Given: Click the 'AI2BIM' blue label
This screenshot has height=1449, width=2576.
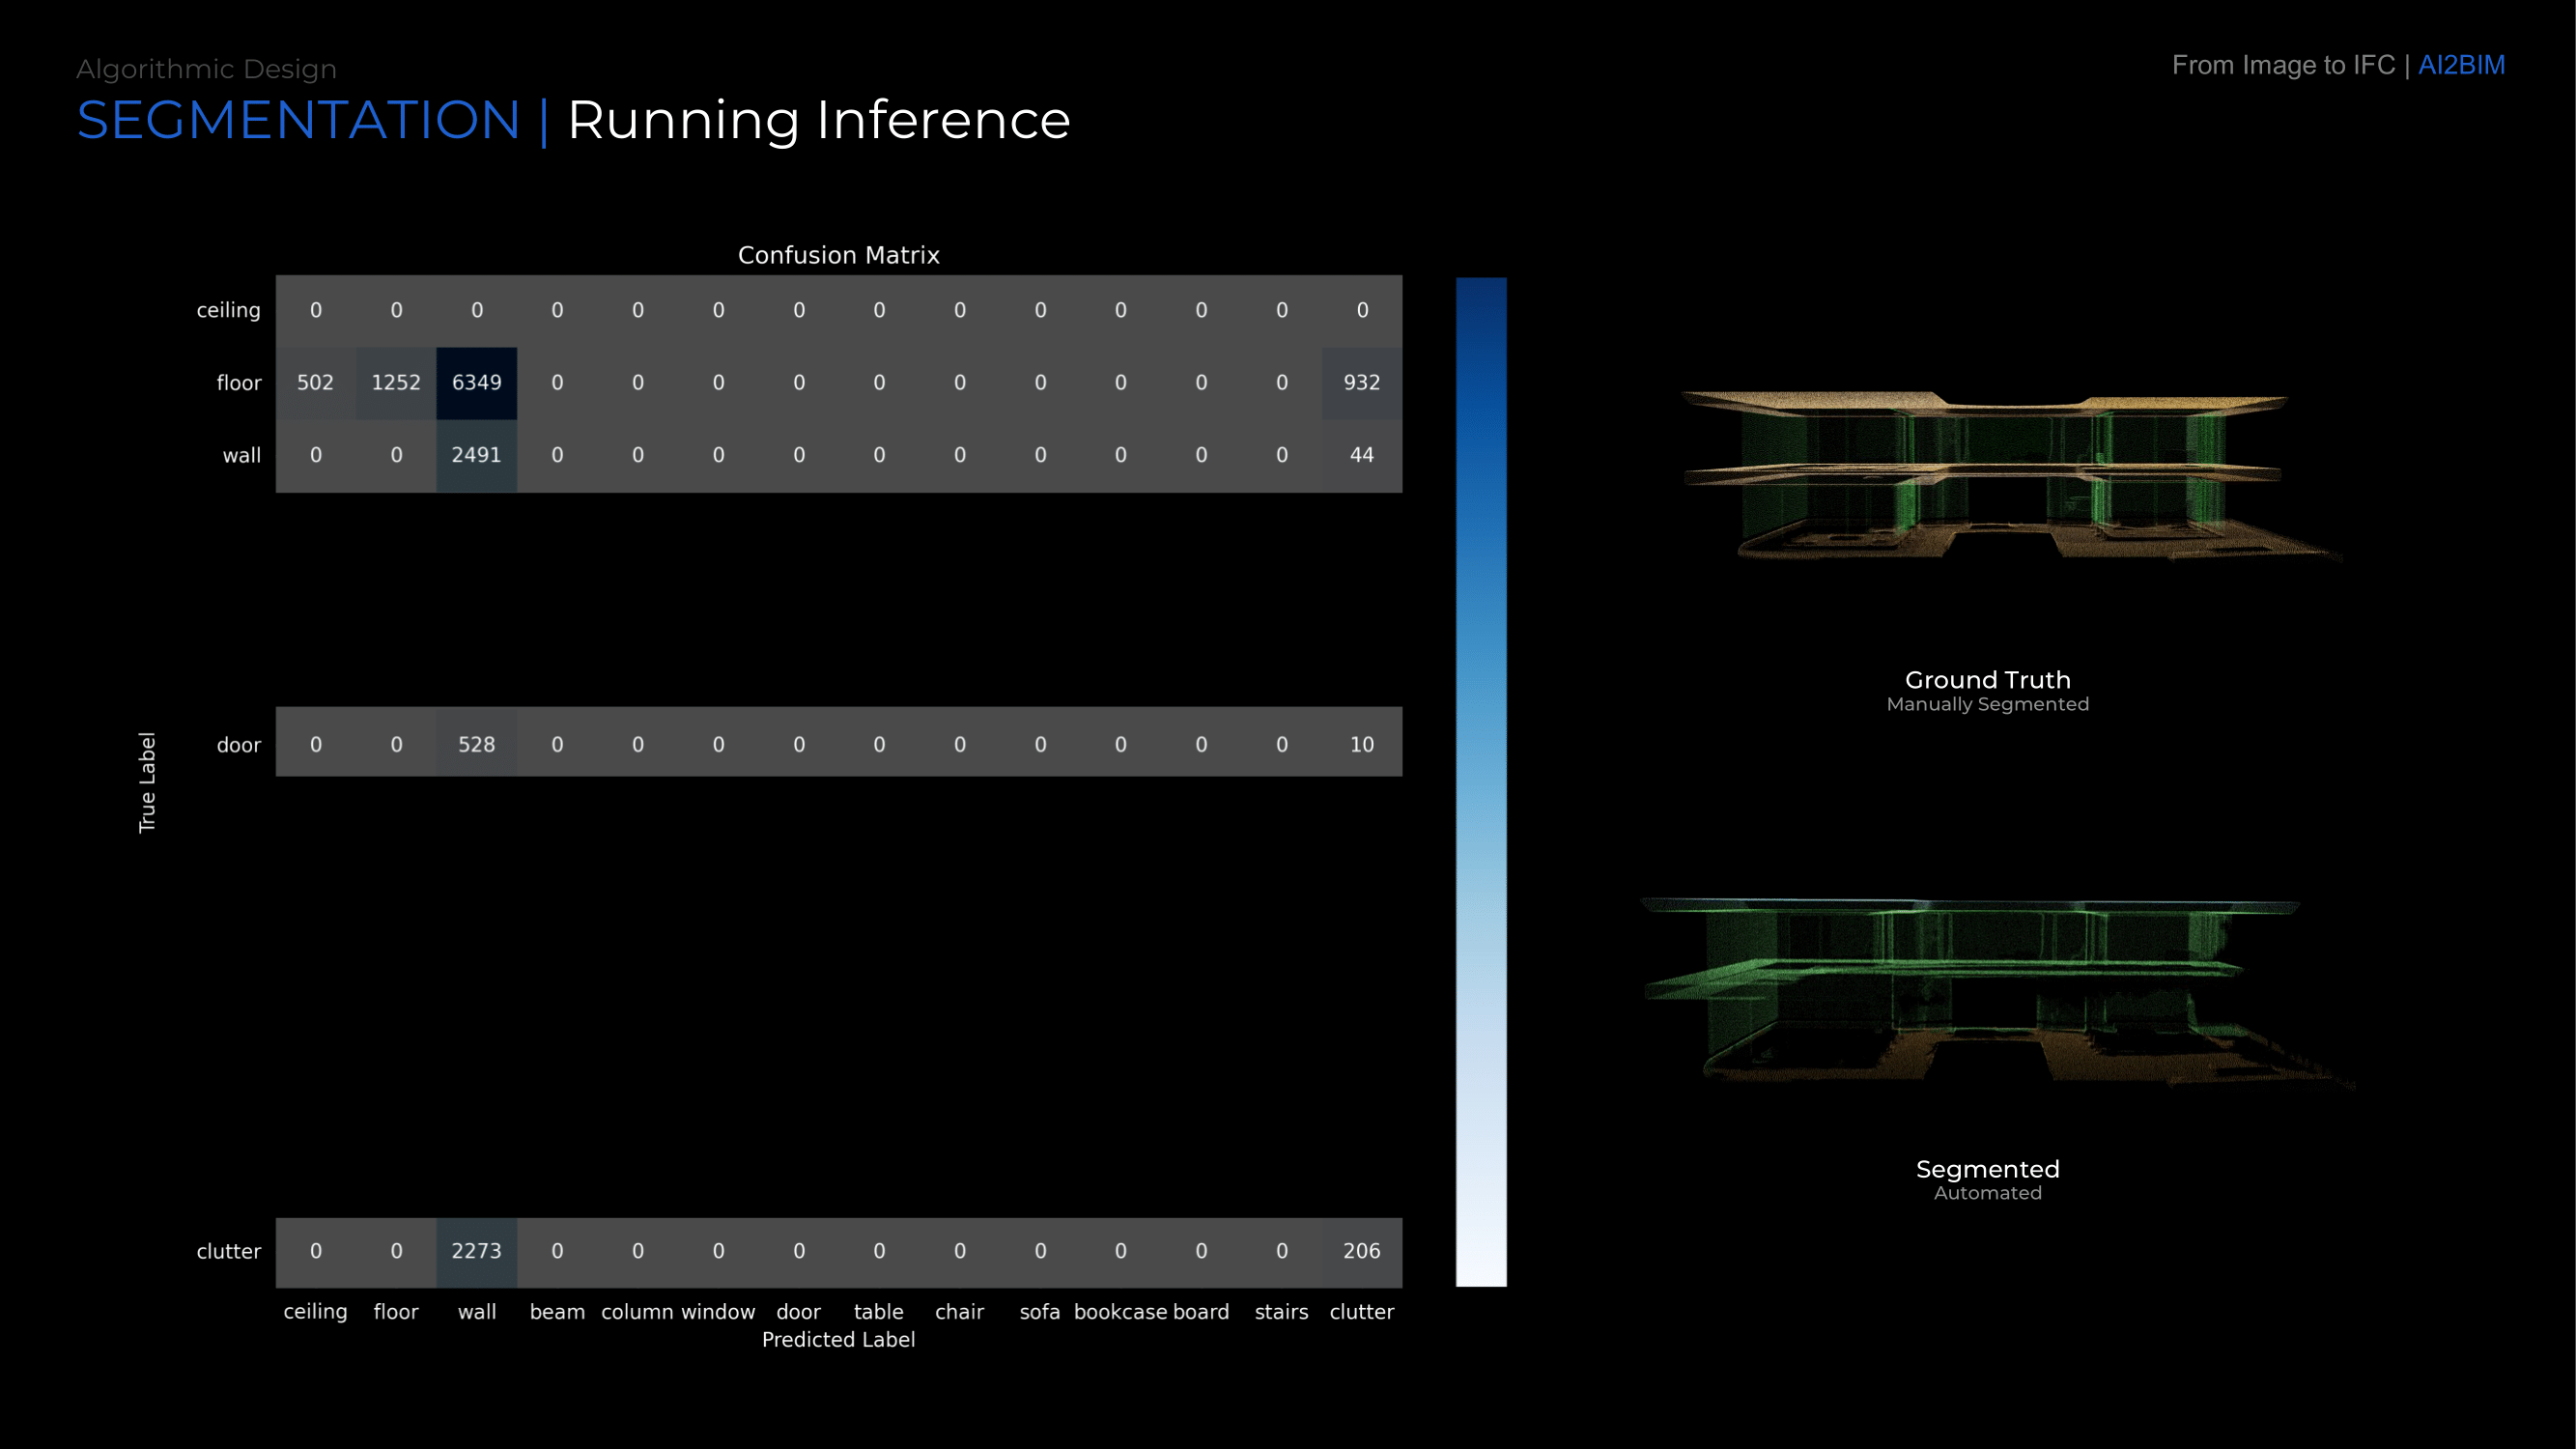Looking at the screenshot, I should [x=2461, y=65].
